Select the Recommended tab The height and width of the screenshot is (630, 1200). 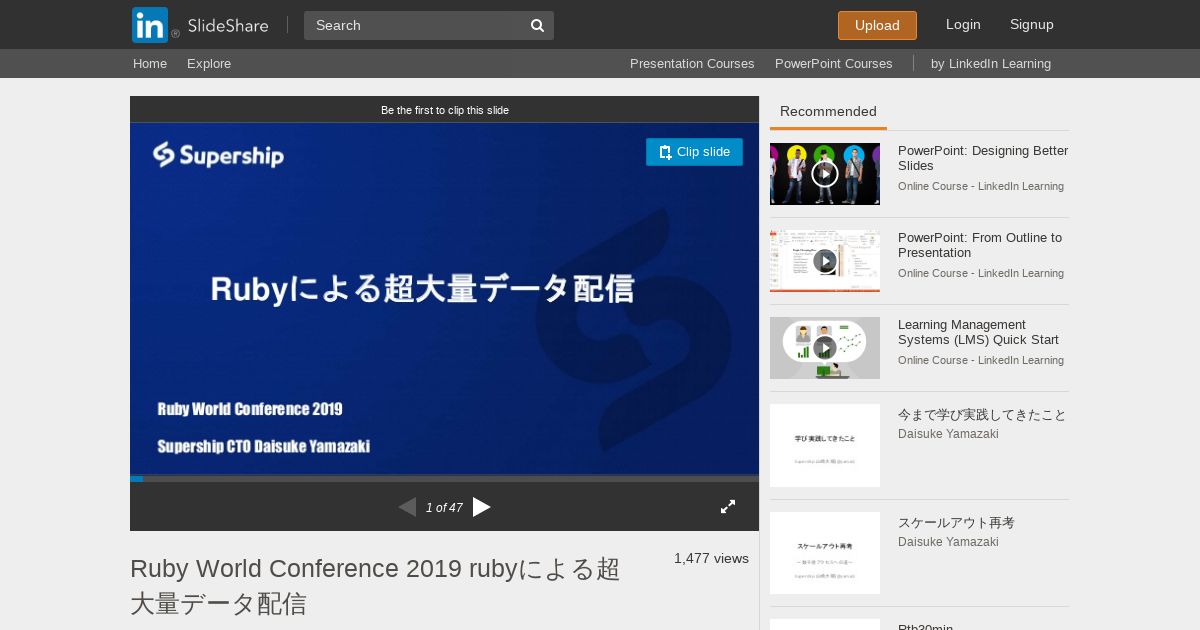coord(828,112)
